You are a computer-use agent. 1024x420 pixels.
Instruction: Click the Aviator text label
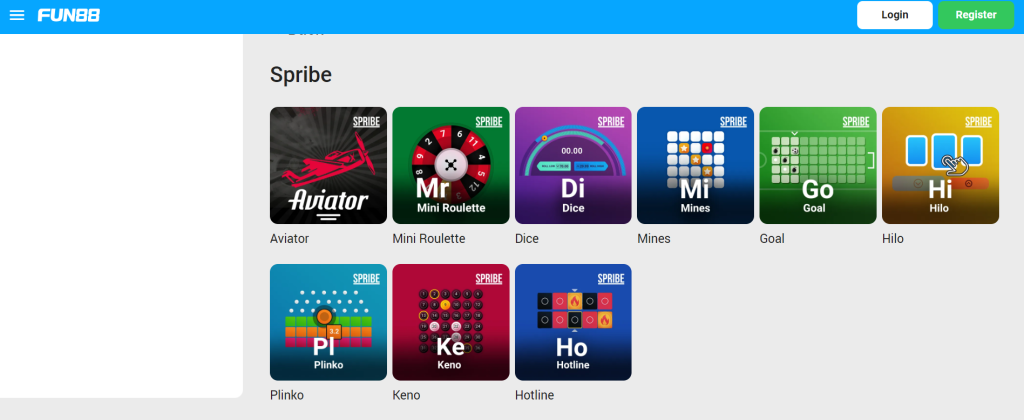[x=290, y=239]
